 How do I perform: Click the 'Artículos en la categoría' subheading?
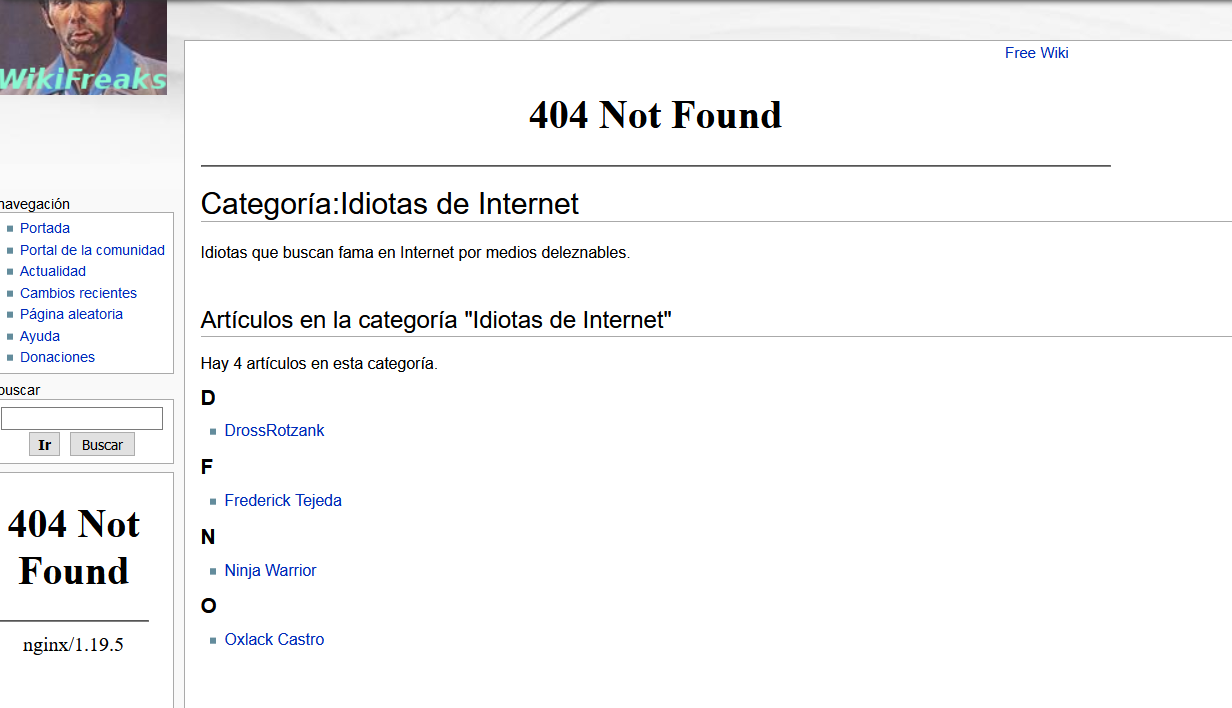(x=436, y=321)
